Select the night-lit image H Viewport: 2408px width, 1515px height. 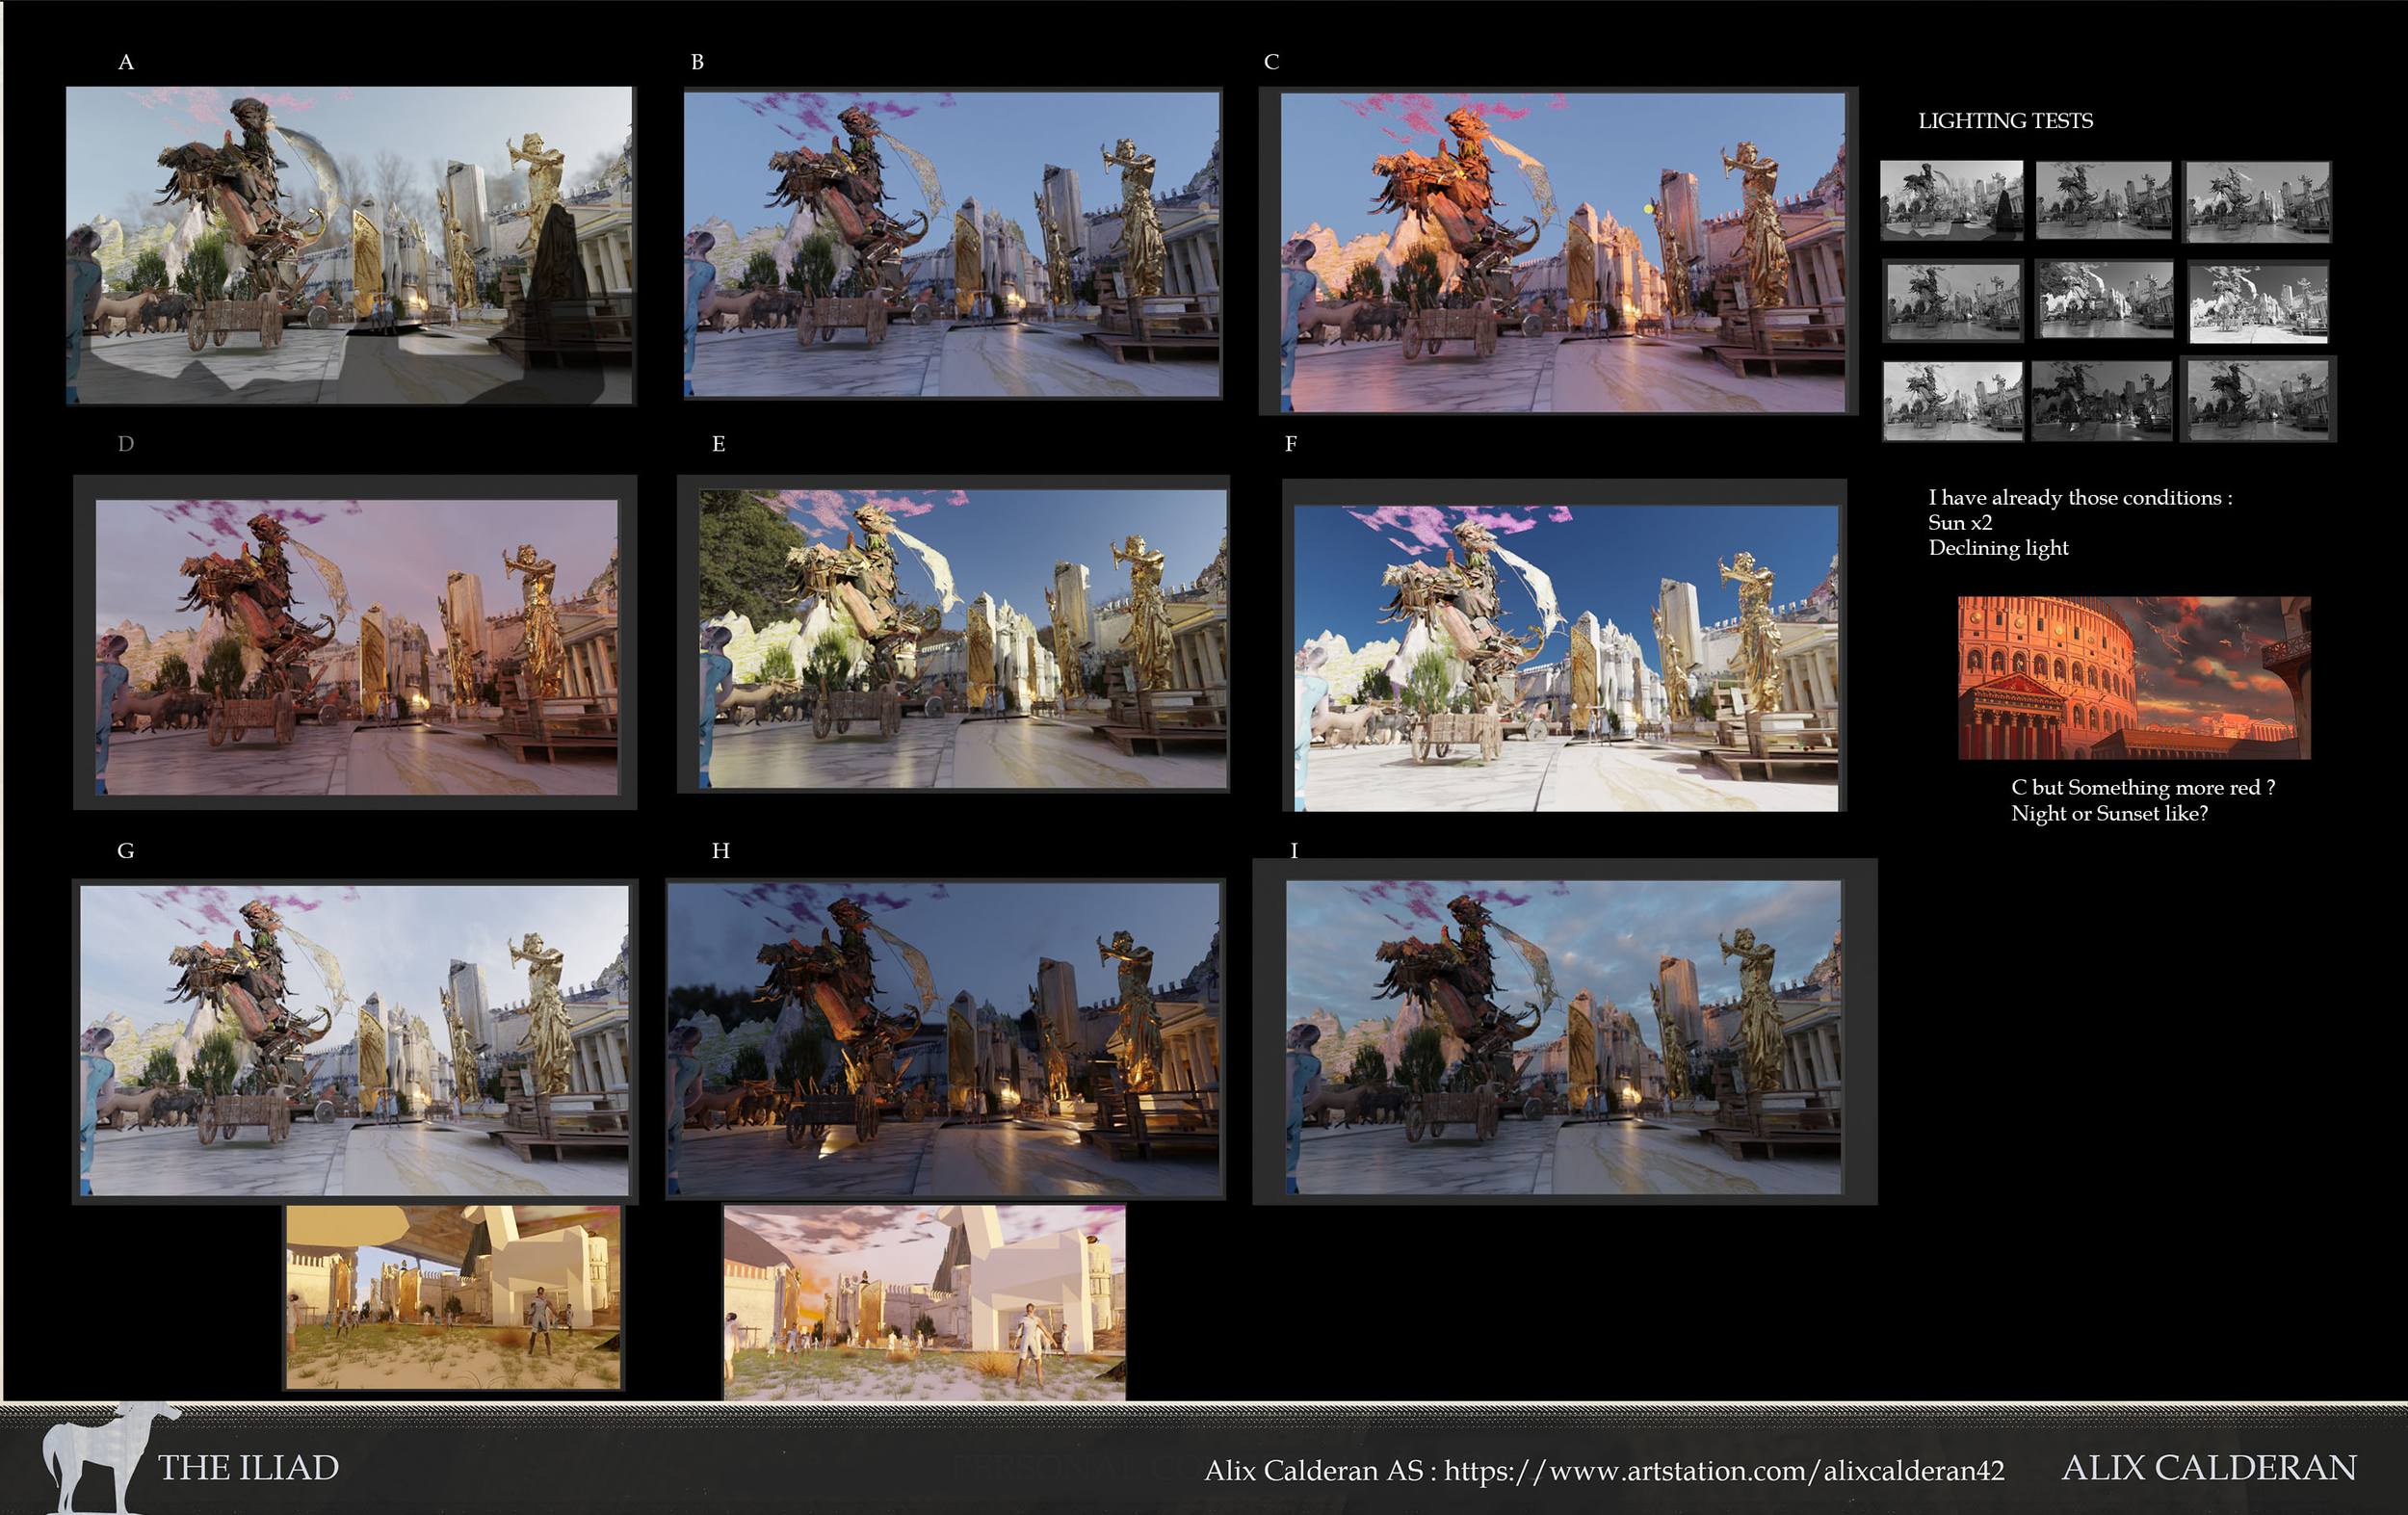tap(943, 1039)
